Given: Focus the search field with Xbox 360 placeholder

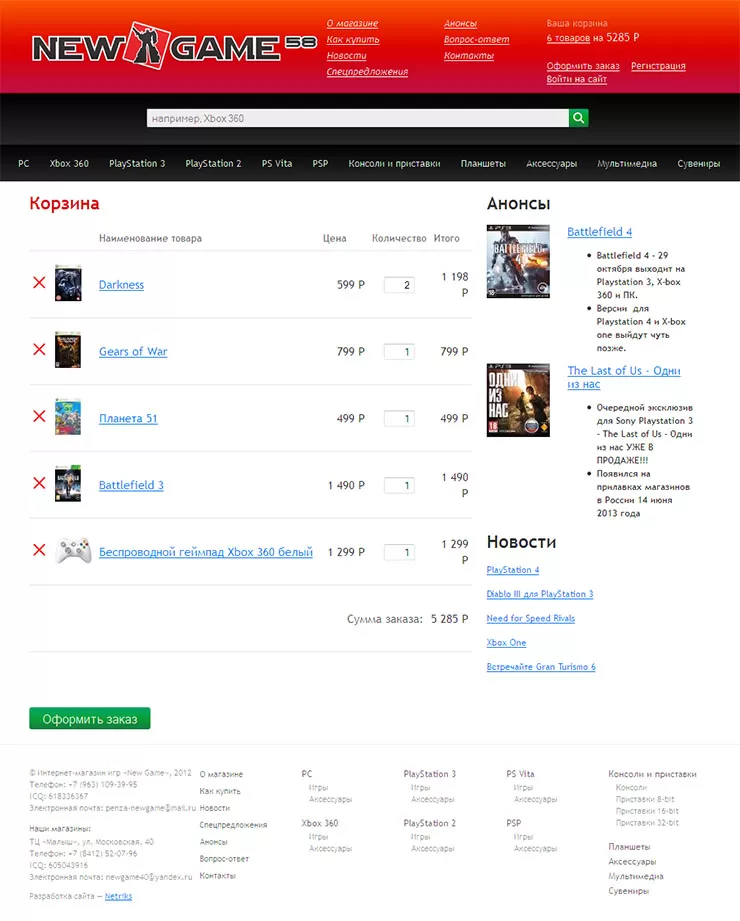Looking at the screenshot, I should coord(357,118).
